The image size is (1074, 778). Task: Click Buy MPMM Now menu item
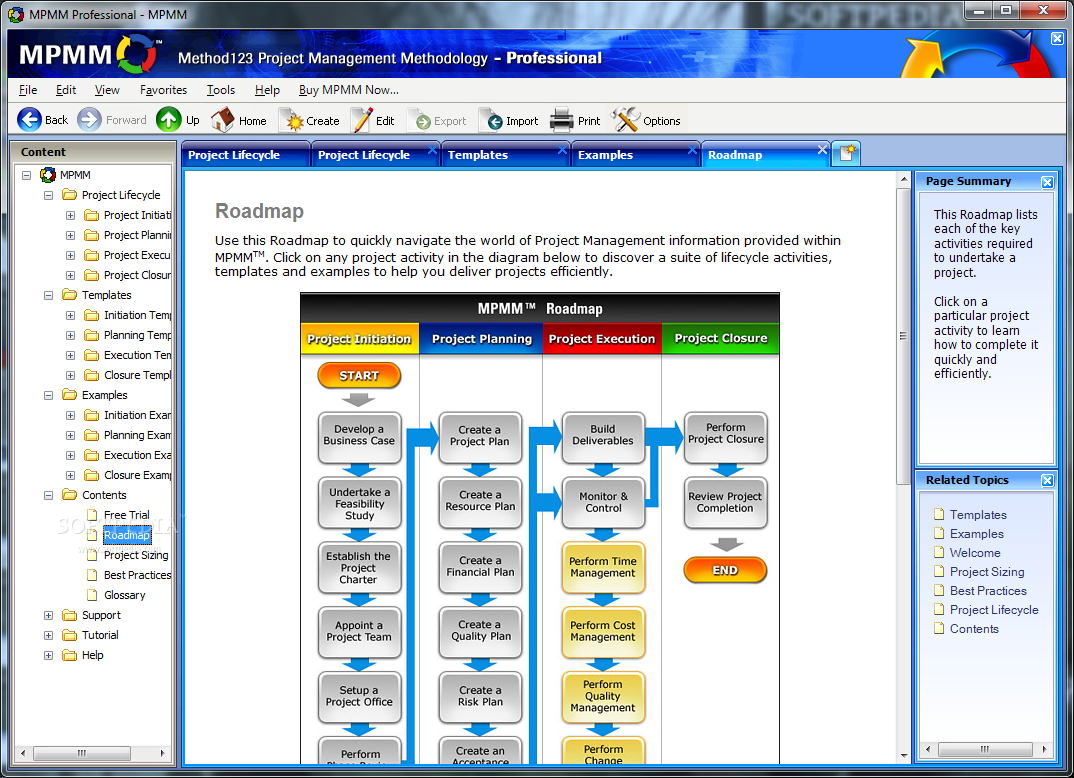point(349,90)
